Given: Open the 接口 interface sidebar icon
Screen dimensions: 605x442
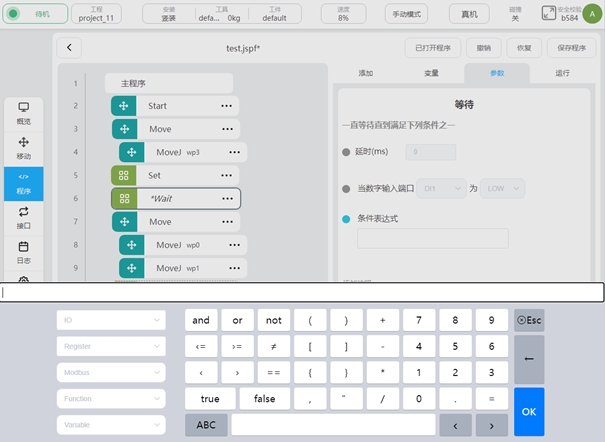Looking at the screenshot, I should coord(24,218).
